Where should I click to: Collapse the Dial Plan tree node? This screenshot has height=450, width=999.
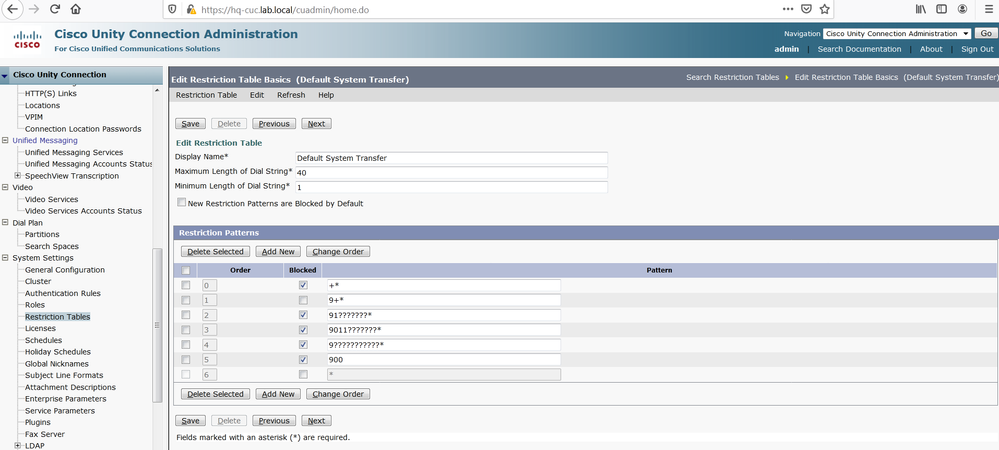[x=6, y=222]
